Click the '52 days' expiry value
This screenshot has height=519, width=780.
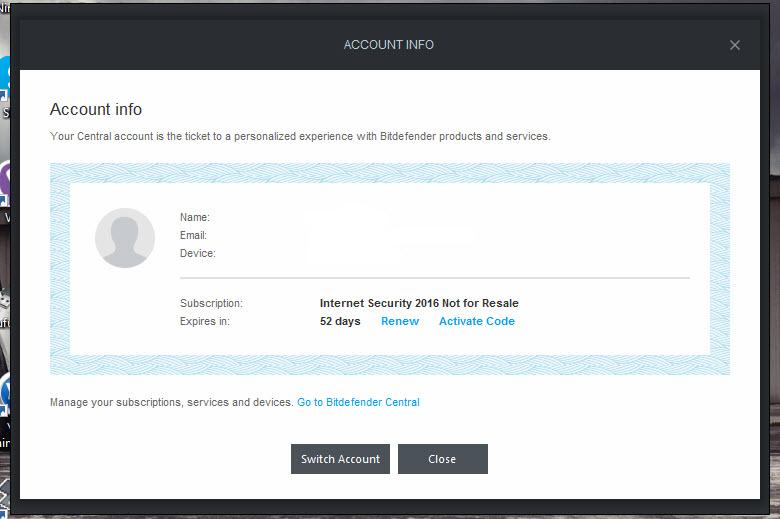point(340,321)
